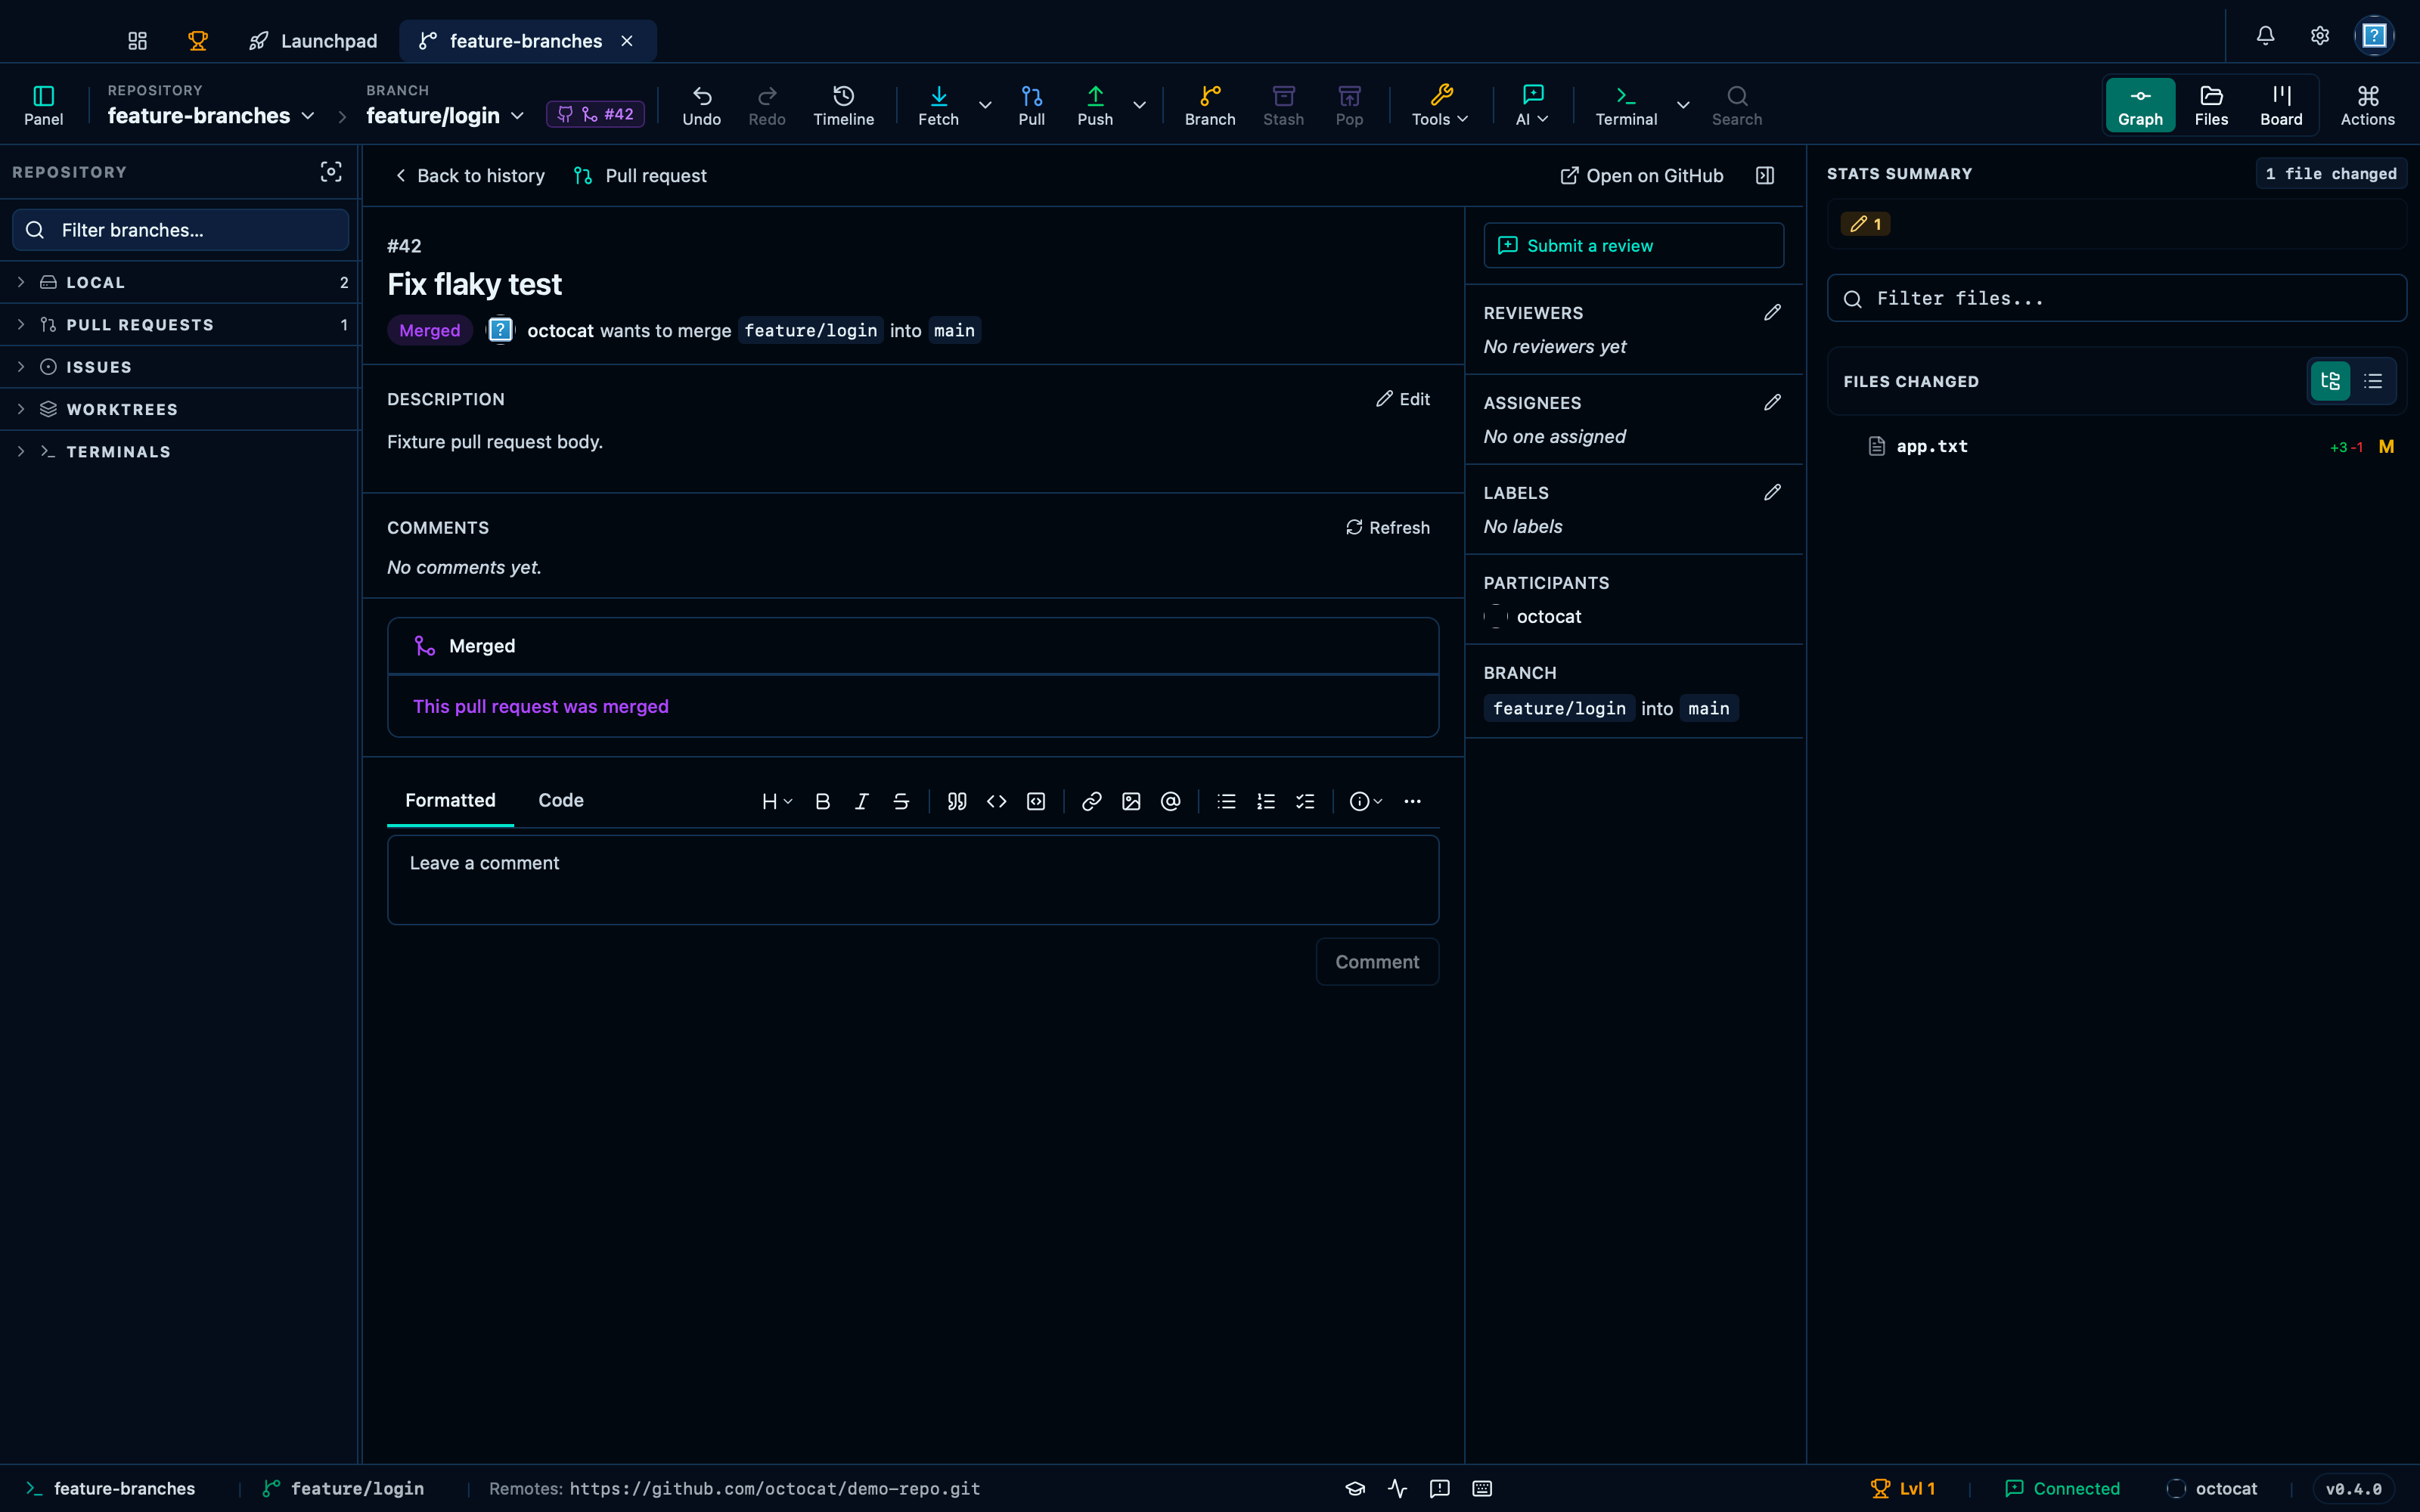2420x1512 pixels.
Task: Expand Fetch options arrow
Action: point(985,105)
